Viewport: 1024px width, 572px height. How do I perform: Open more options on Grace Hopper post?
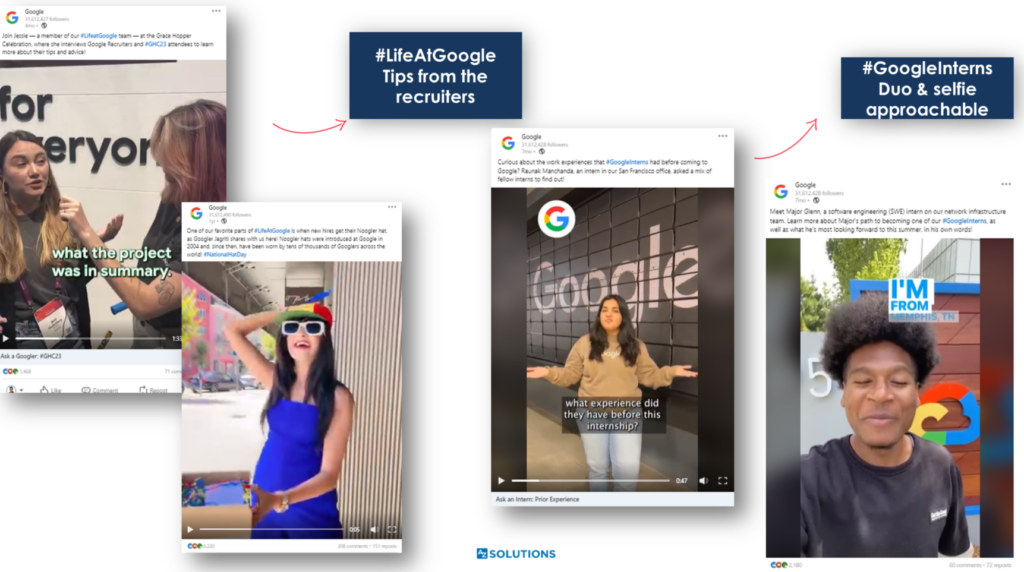point(216,11)
